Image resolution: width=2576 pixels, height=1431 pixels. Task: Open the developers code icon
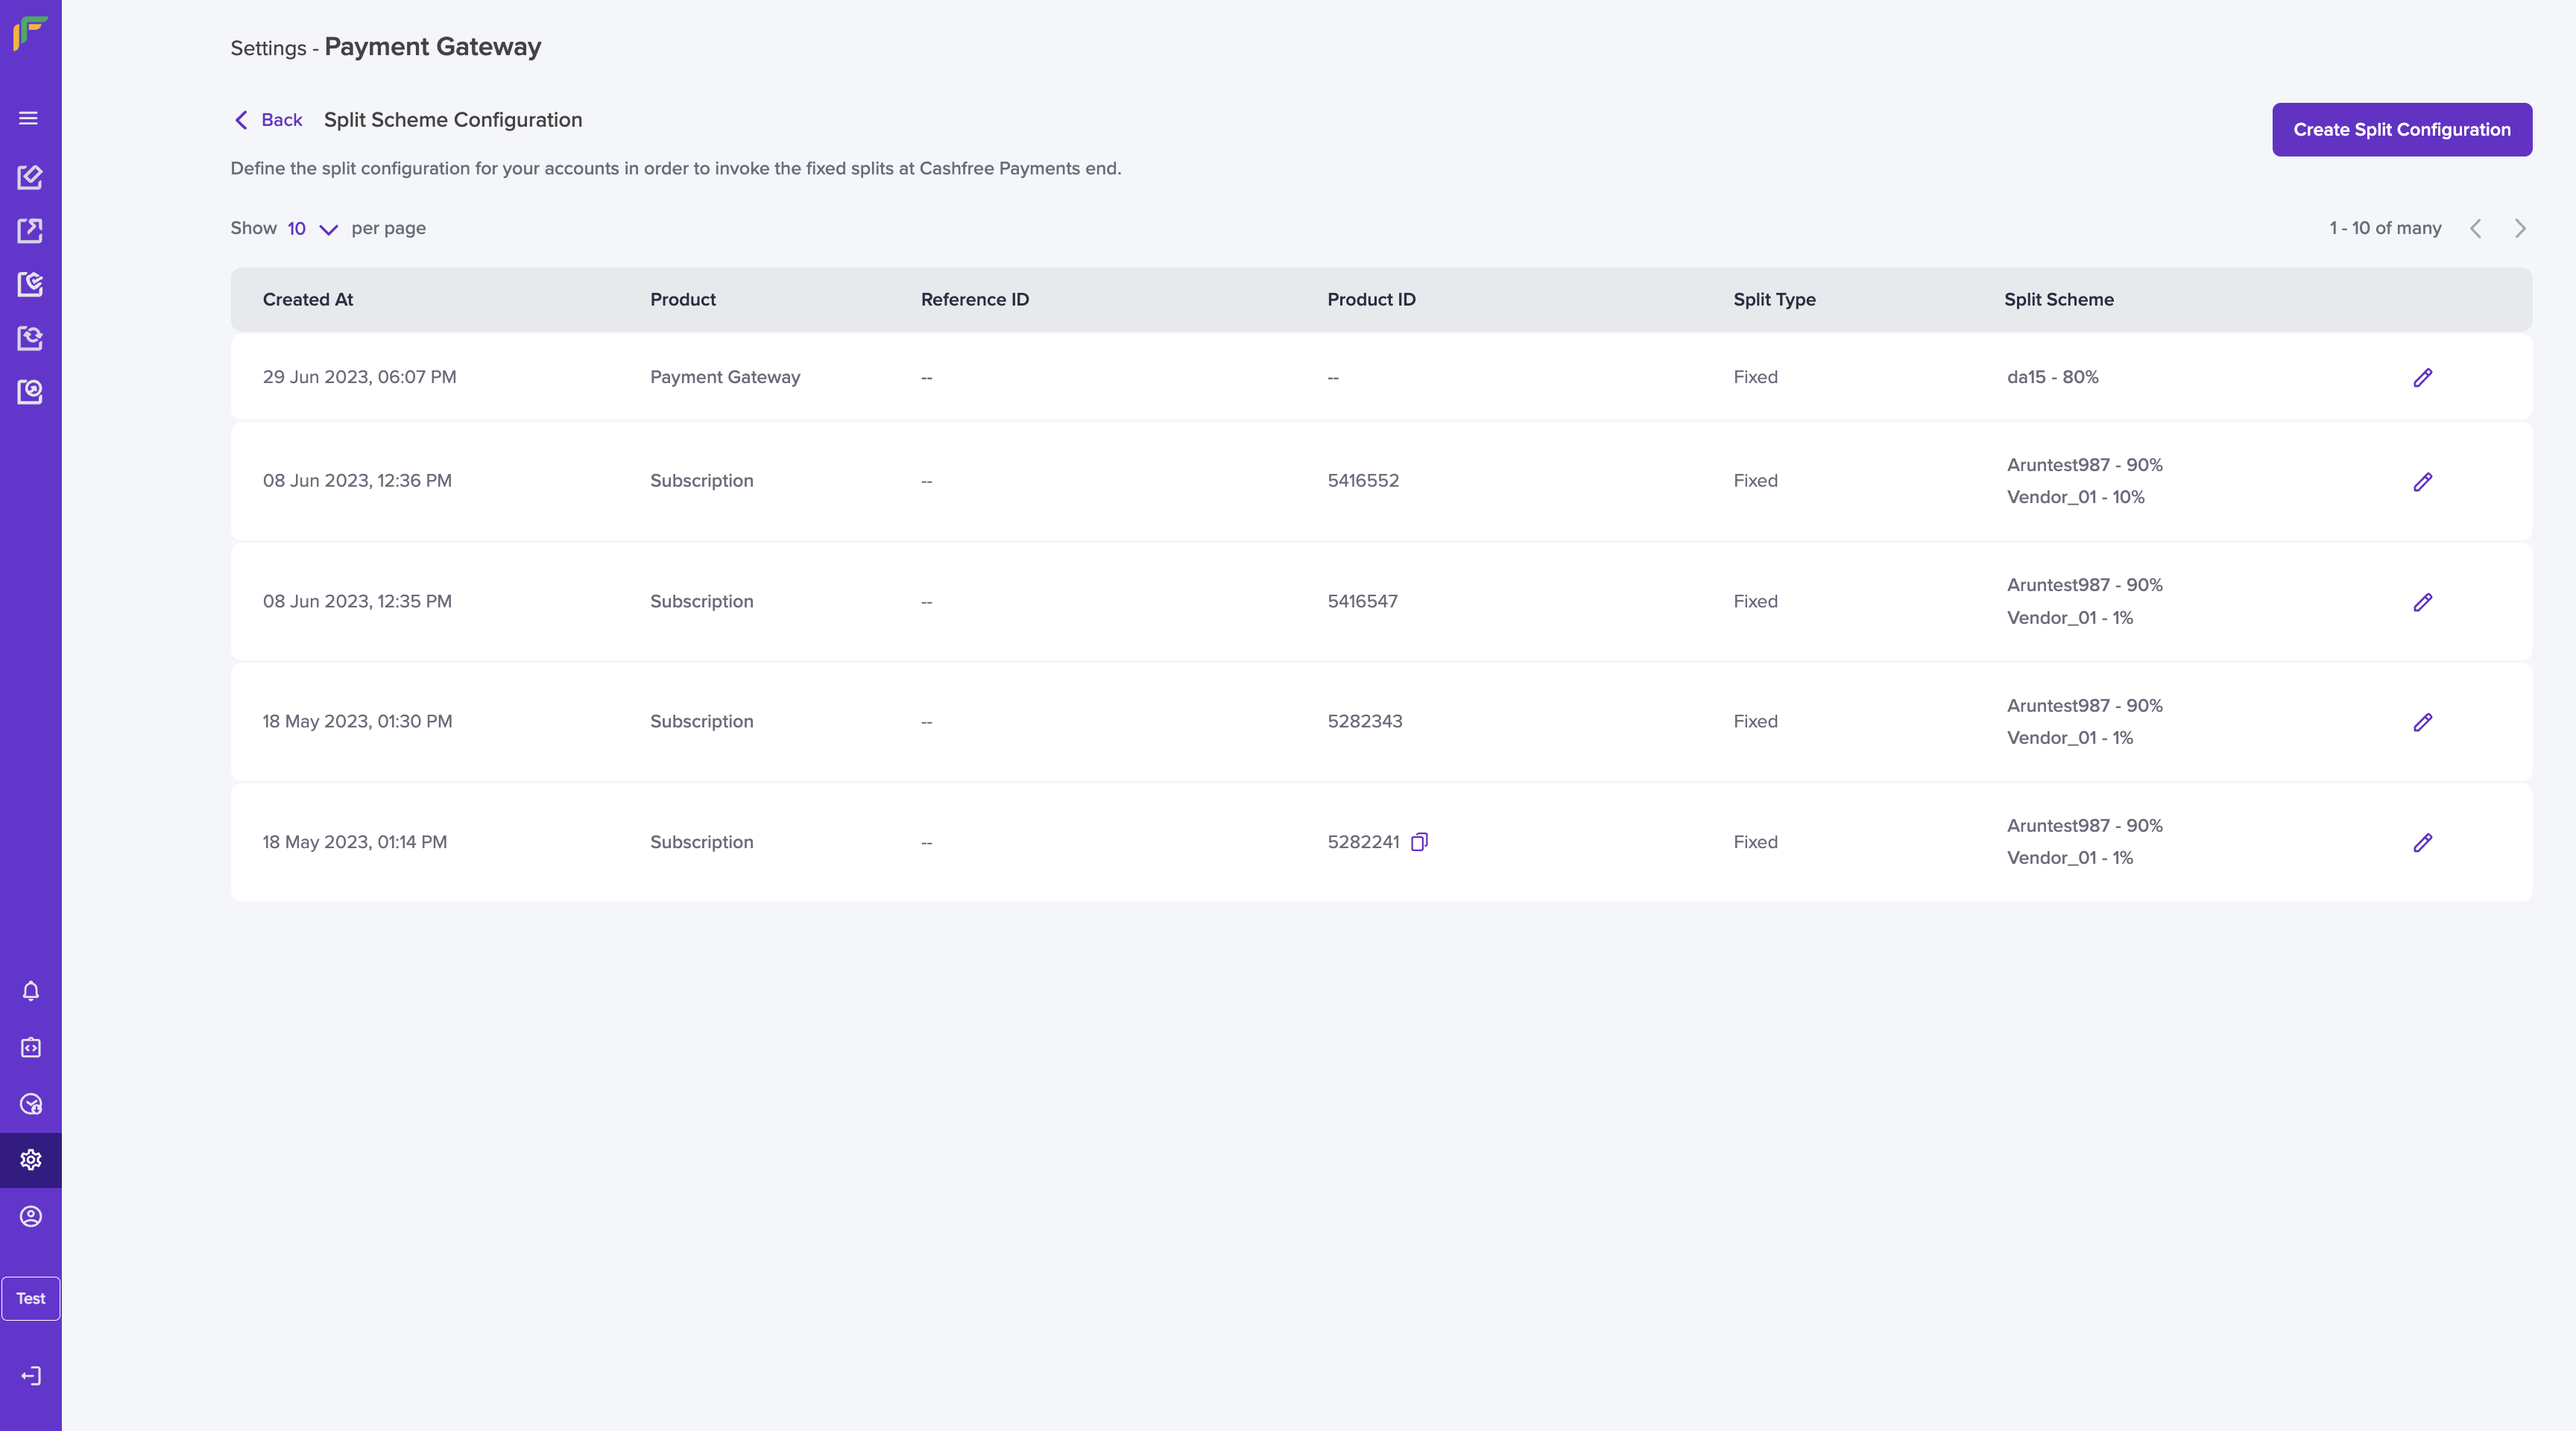pyautogui.click(x=31, y=1047)
